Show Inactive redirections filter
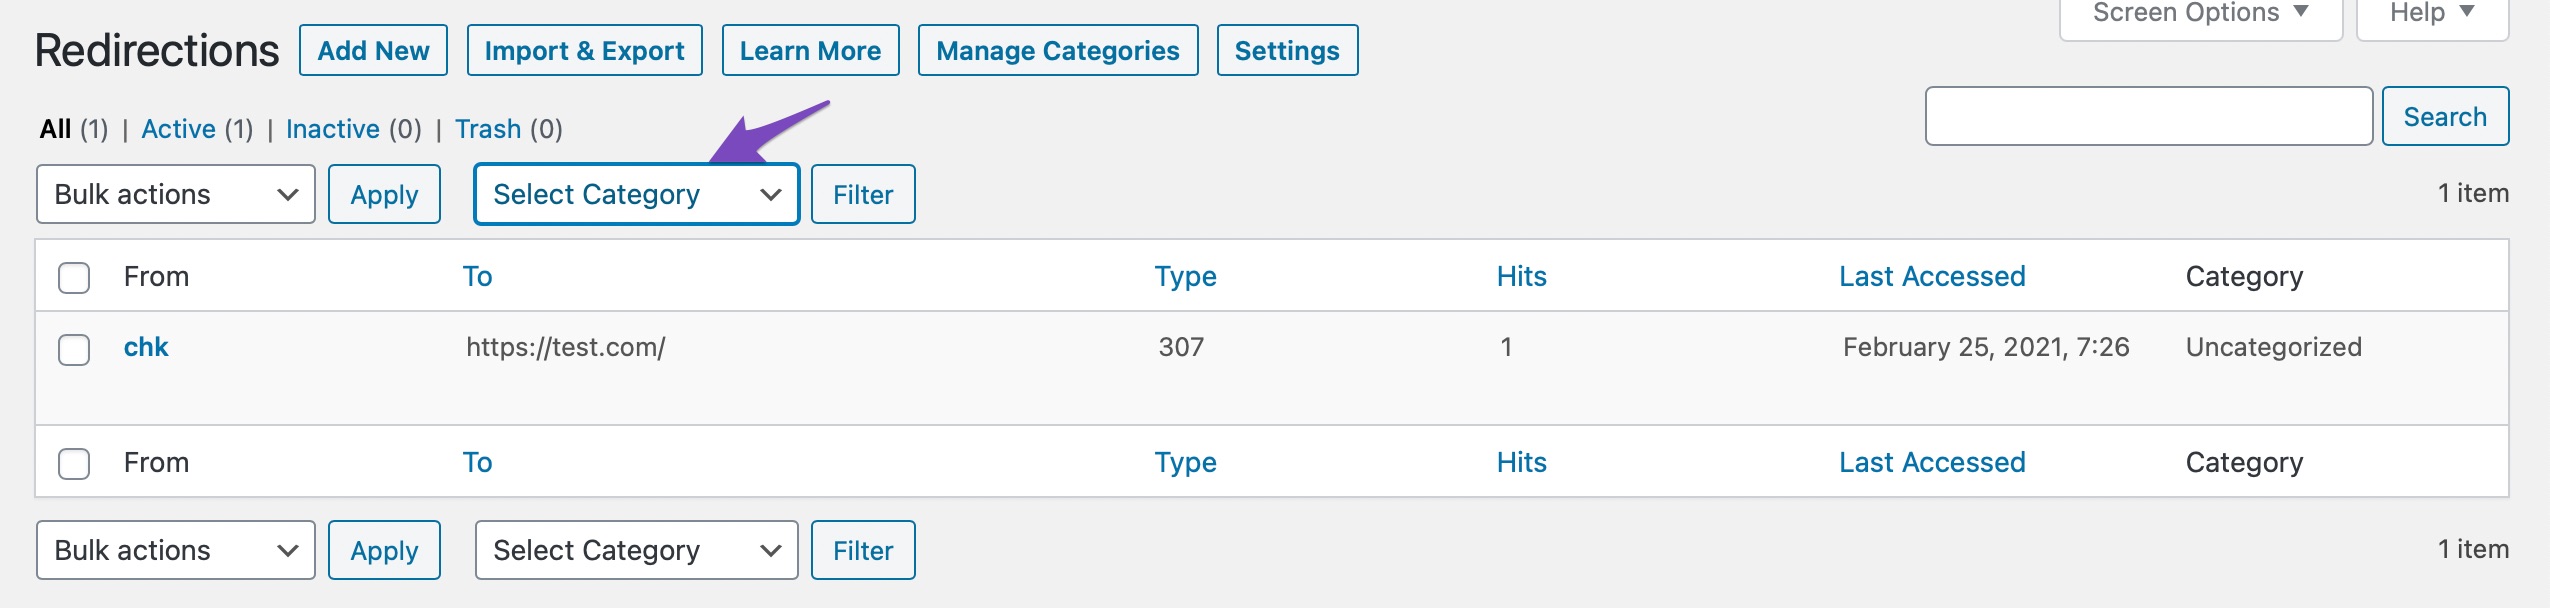Viewport: 2550px width, 608px height. pos(333,129)
